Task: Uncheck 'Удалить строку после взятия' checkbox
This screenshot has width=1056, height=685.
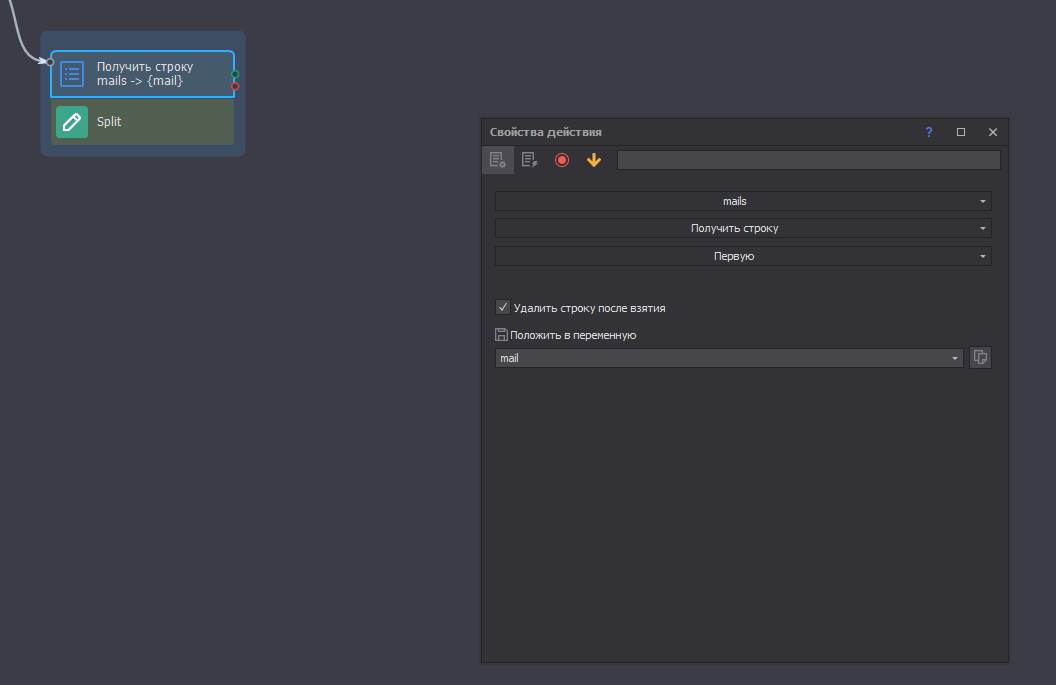Action: pyautogui.click(x=503, y=308)
